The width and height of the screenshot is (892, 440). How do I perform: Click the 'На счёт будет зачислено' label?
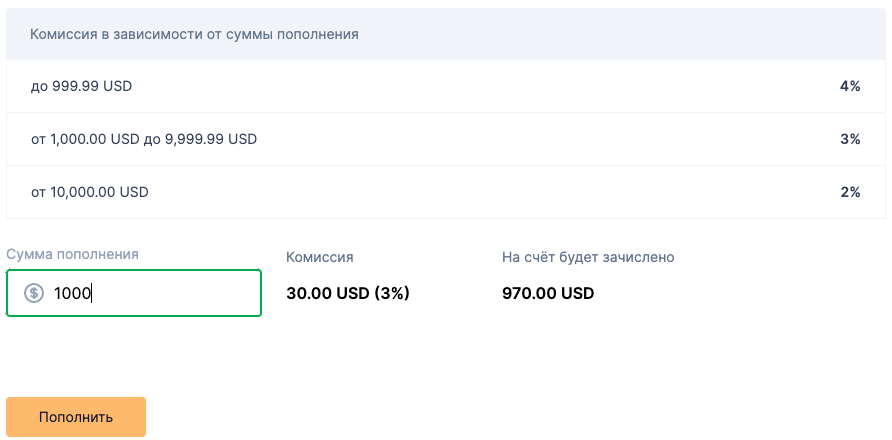[588, 257]
